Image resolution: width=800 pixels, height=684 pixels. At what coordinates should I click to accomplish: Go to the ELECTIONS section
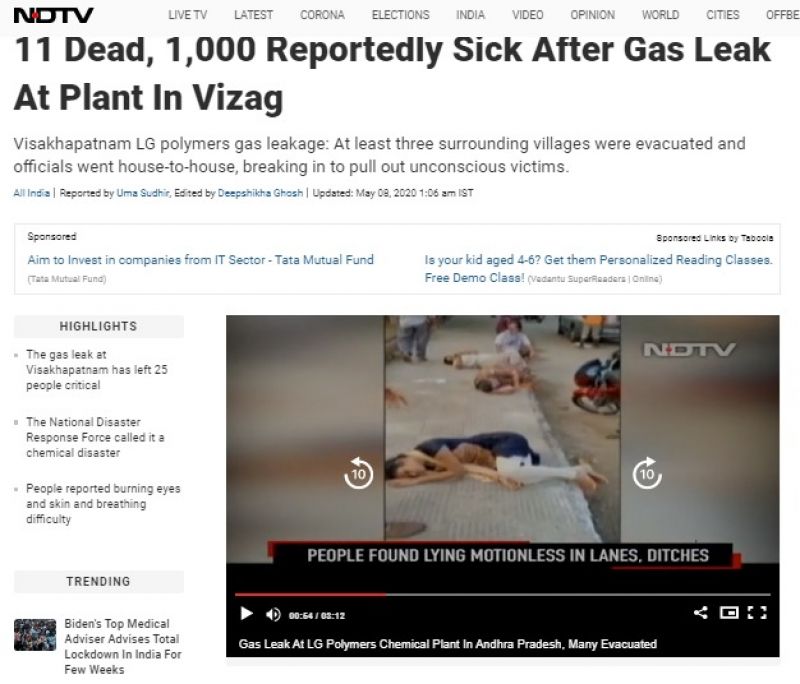click(x=401, y=15)
